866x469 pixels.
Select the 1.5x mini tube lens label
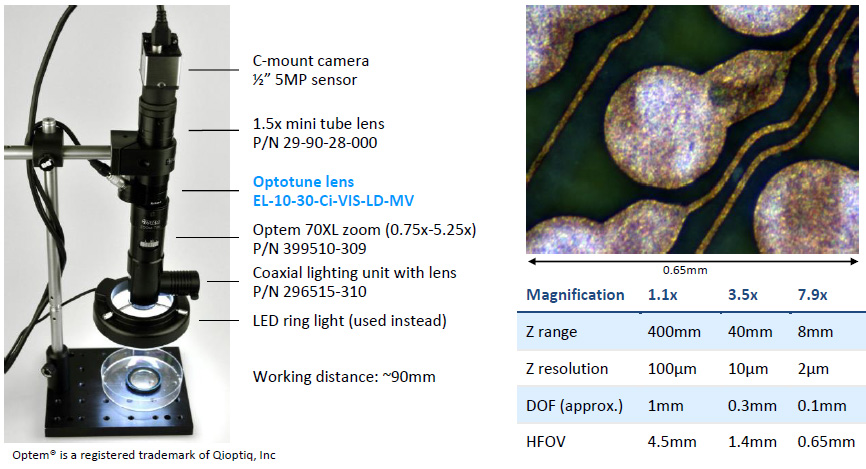(318, 124)
